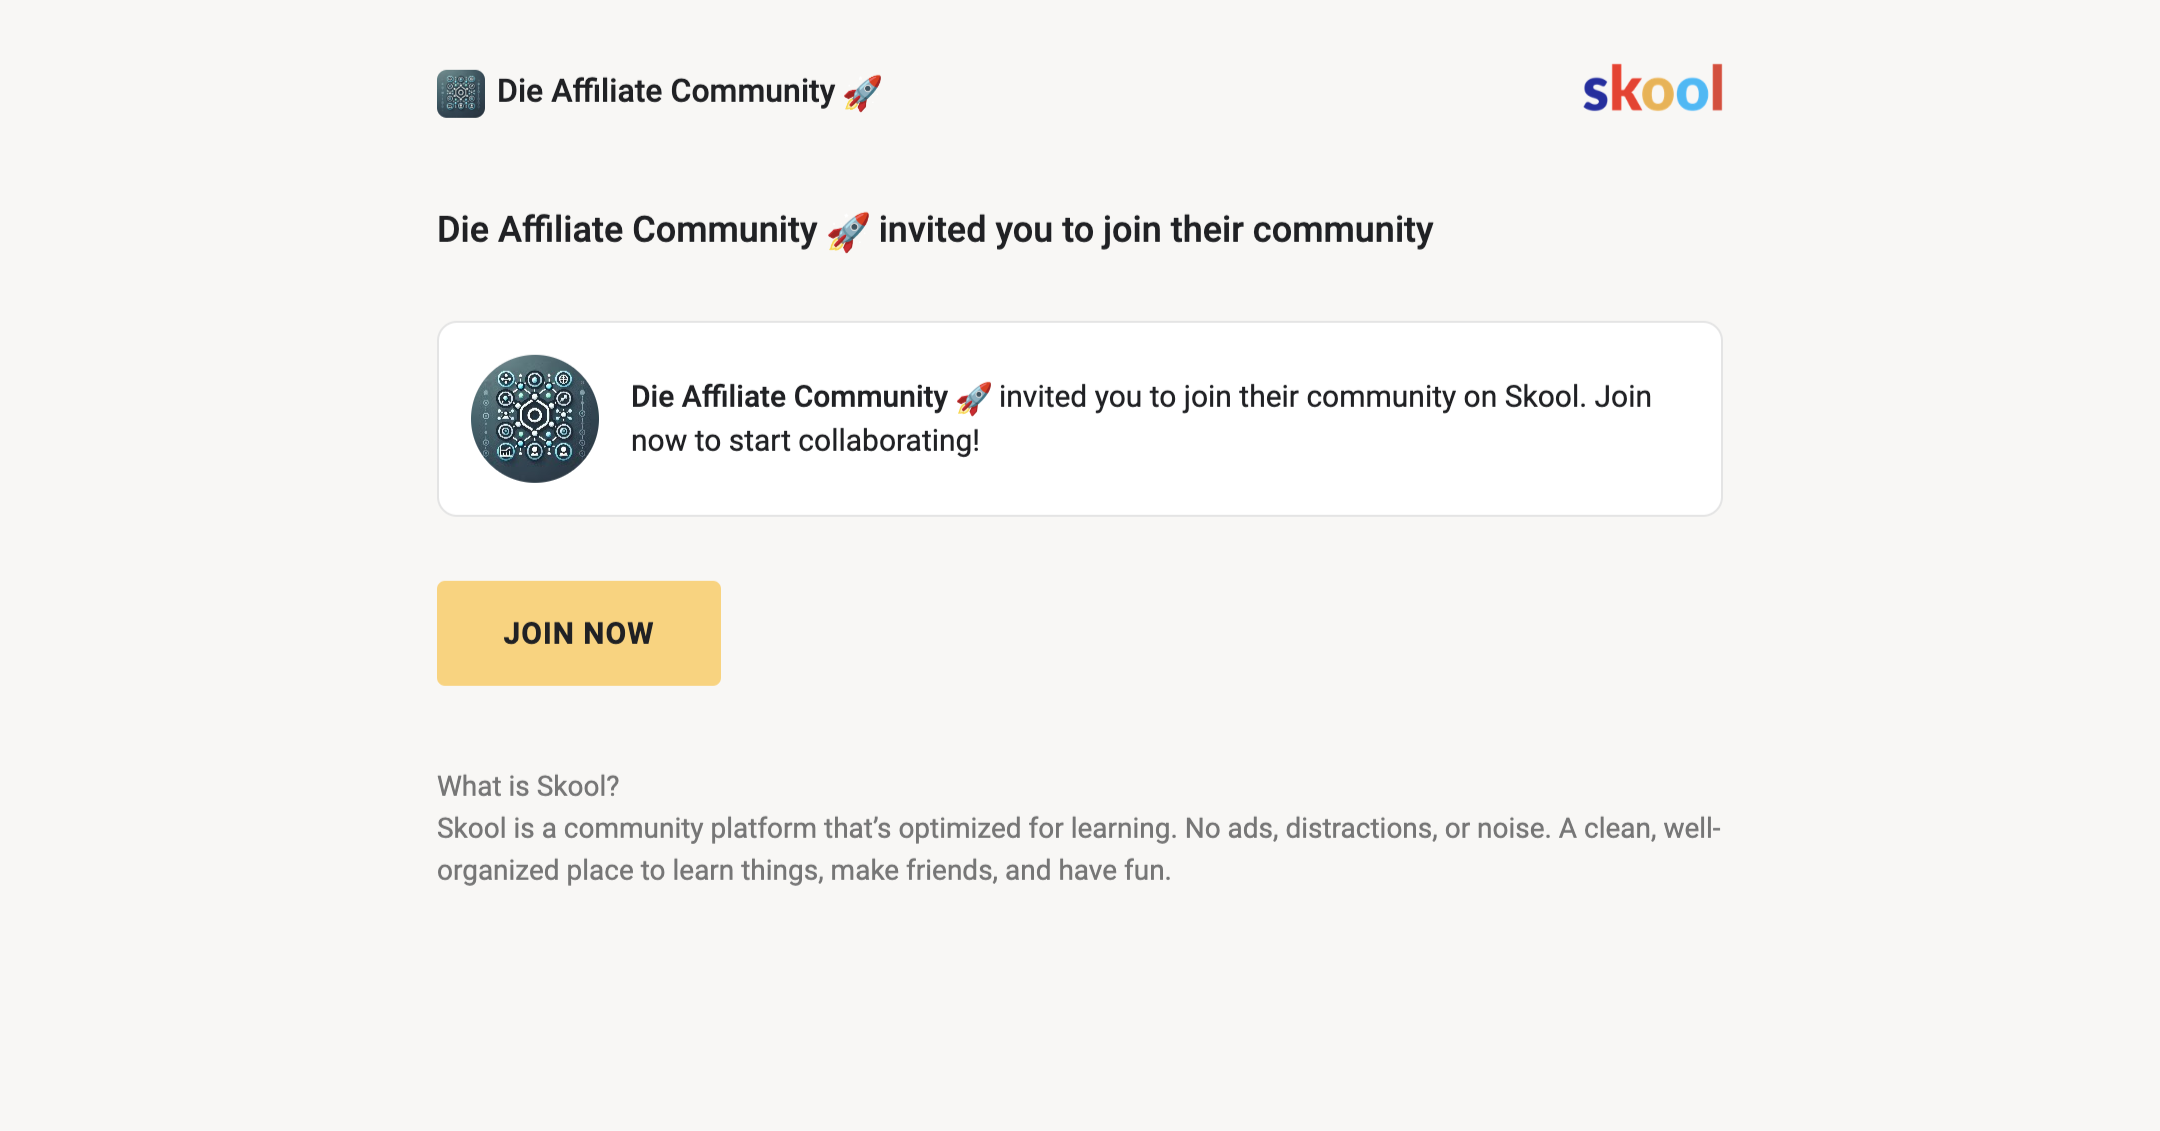Viewport: 2160px width, 1131px height.
Task: Click the What is Skool? line
Action: click(x=528, y=786)
